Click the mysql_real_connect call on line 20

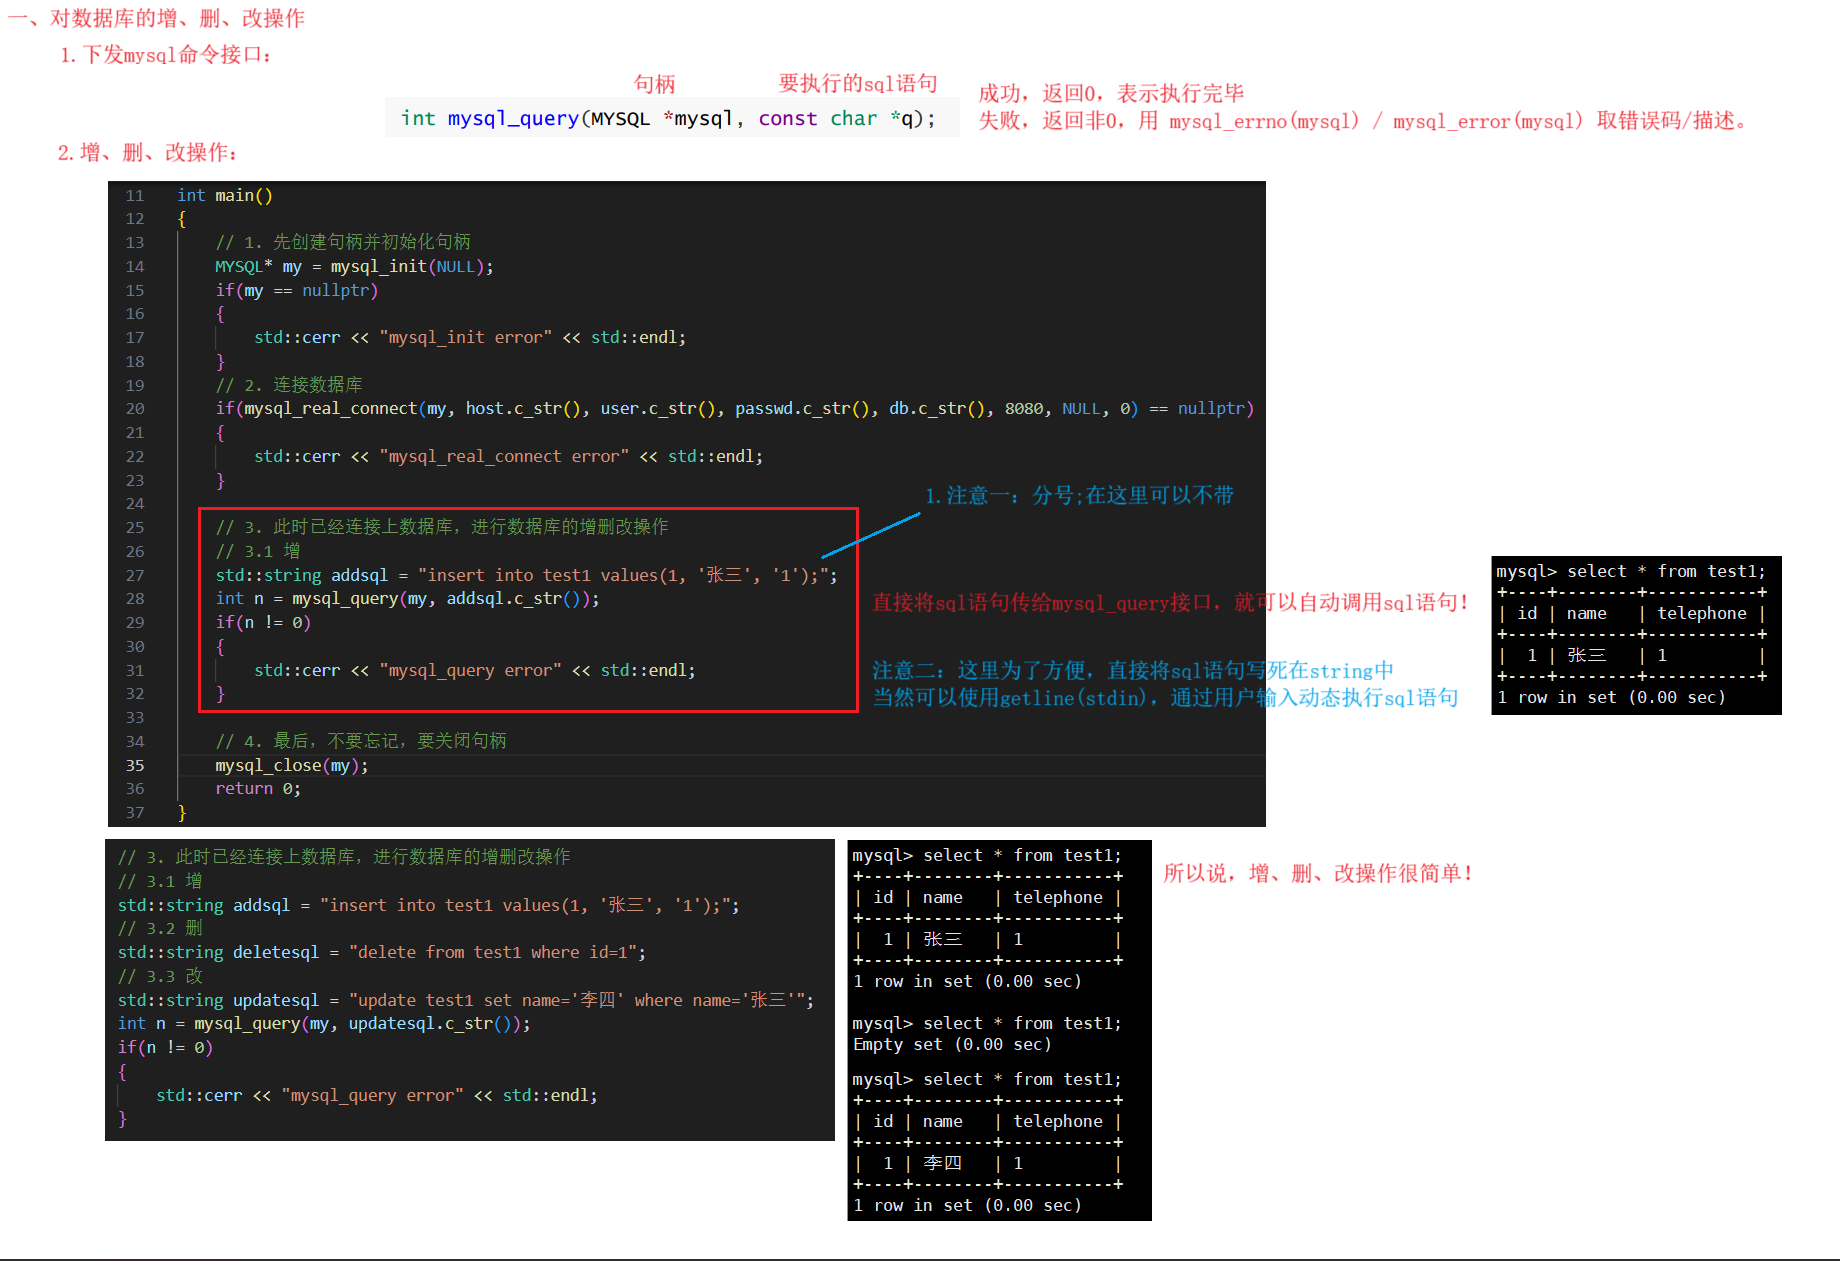coord(735,408)
